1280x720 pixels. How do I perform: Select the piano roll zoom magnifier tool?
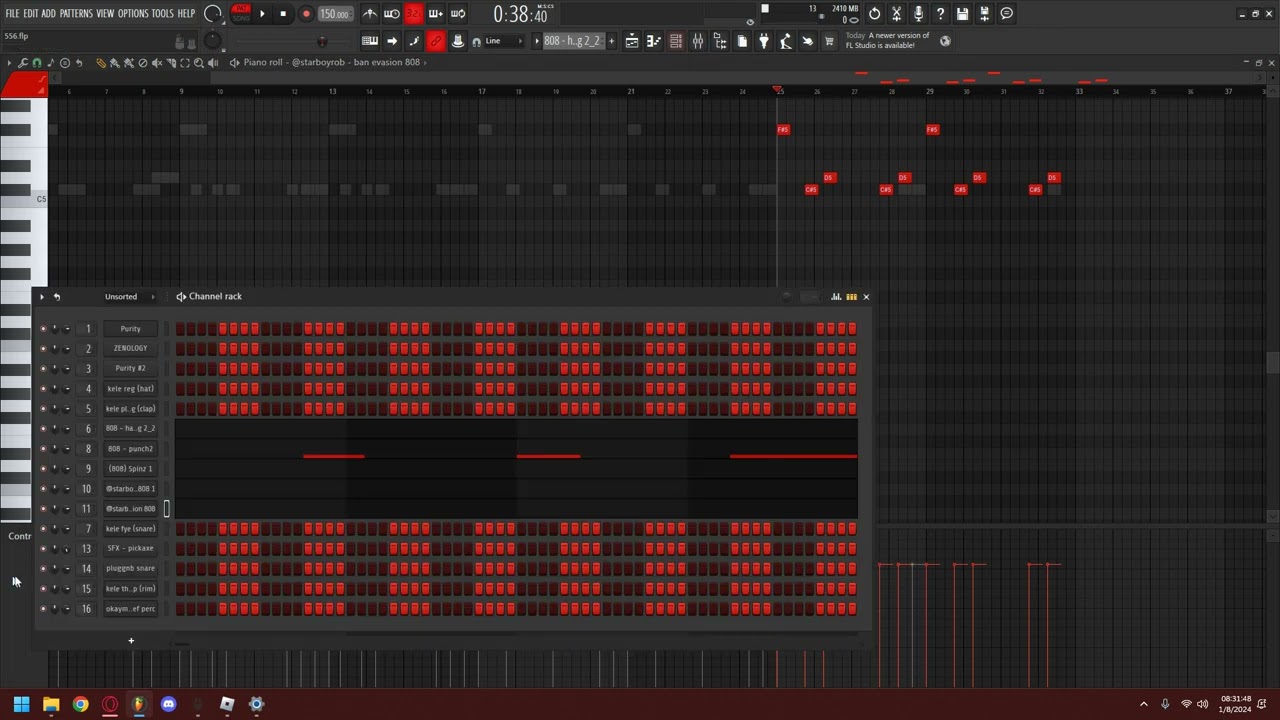click(199, 63)
